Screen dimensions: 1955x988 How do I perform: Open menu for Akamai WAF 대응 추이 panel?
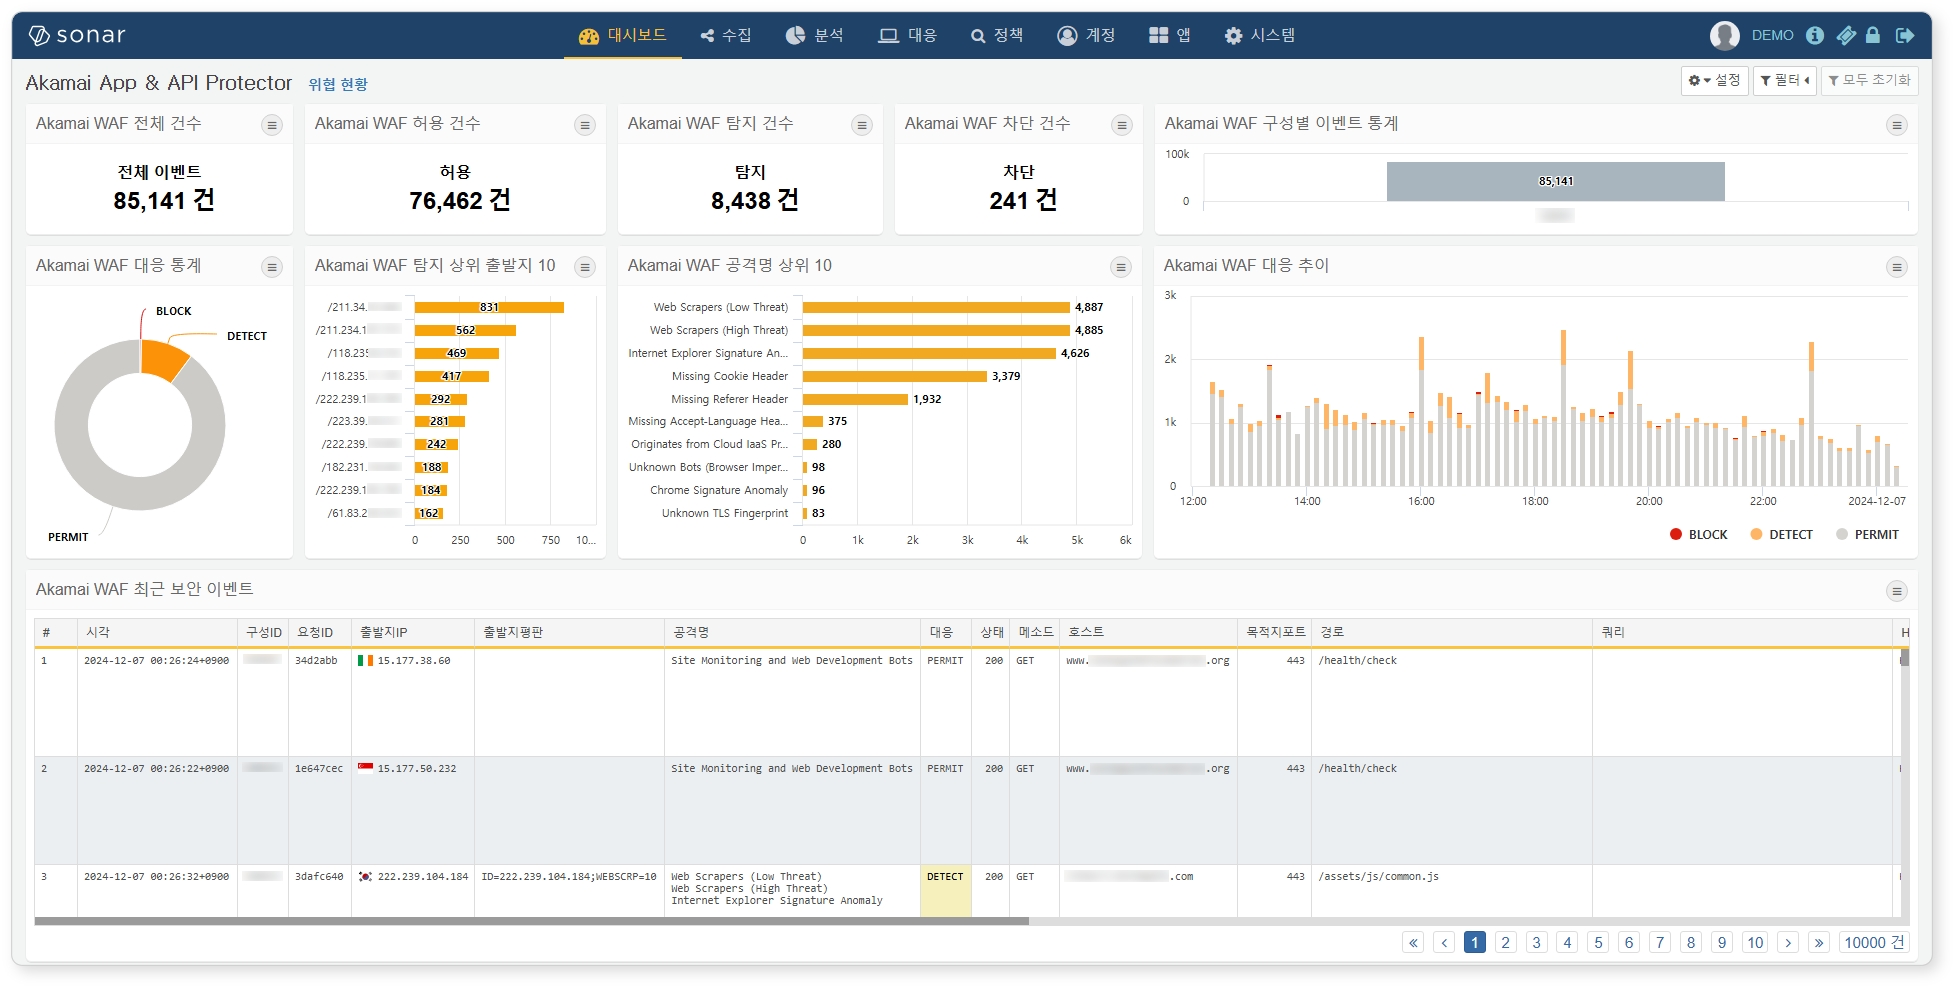click(x=1896, y=267)
